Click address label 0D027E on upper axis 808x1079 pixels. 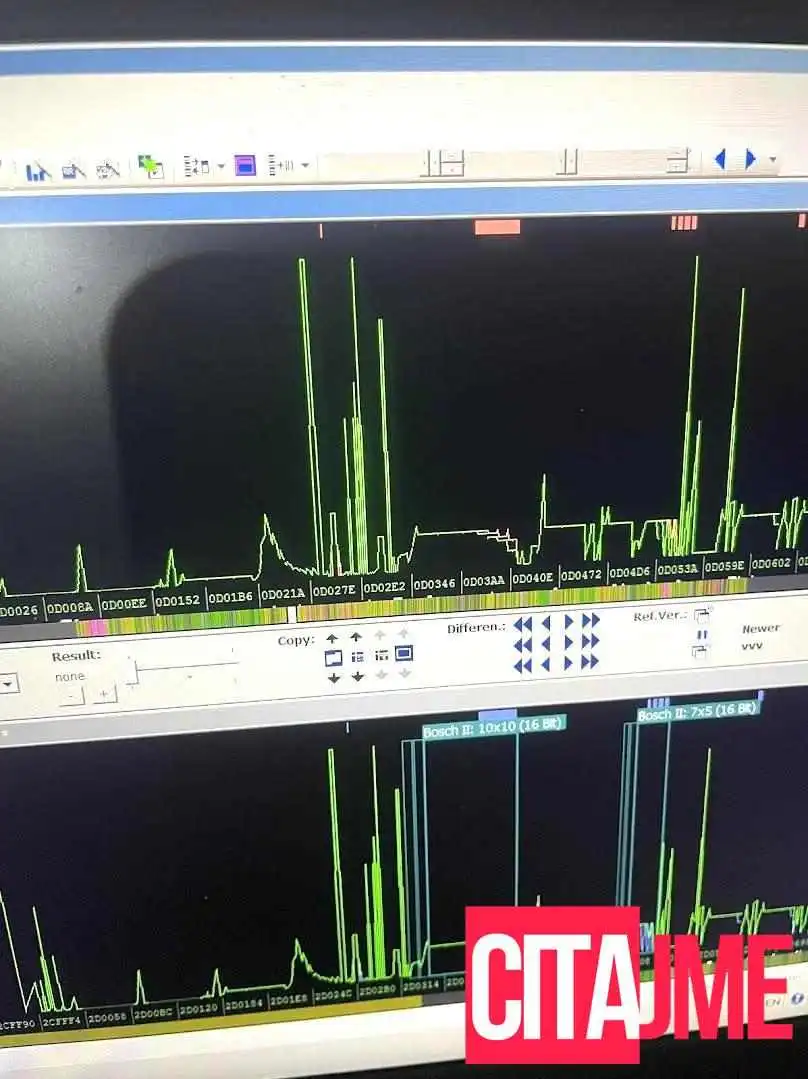[334, 590]
